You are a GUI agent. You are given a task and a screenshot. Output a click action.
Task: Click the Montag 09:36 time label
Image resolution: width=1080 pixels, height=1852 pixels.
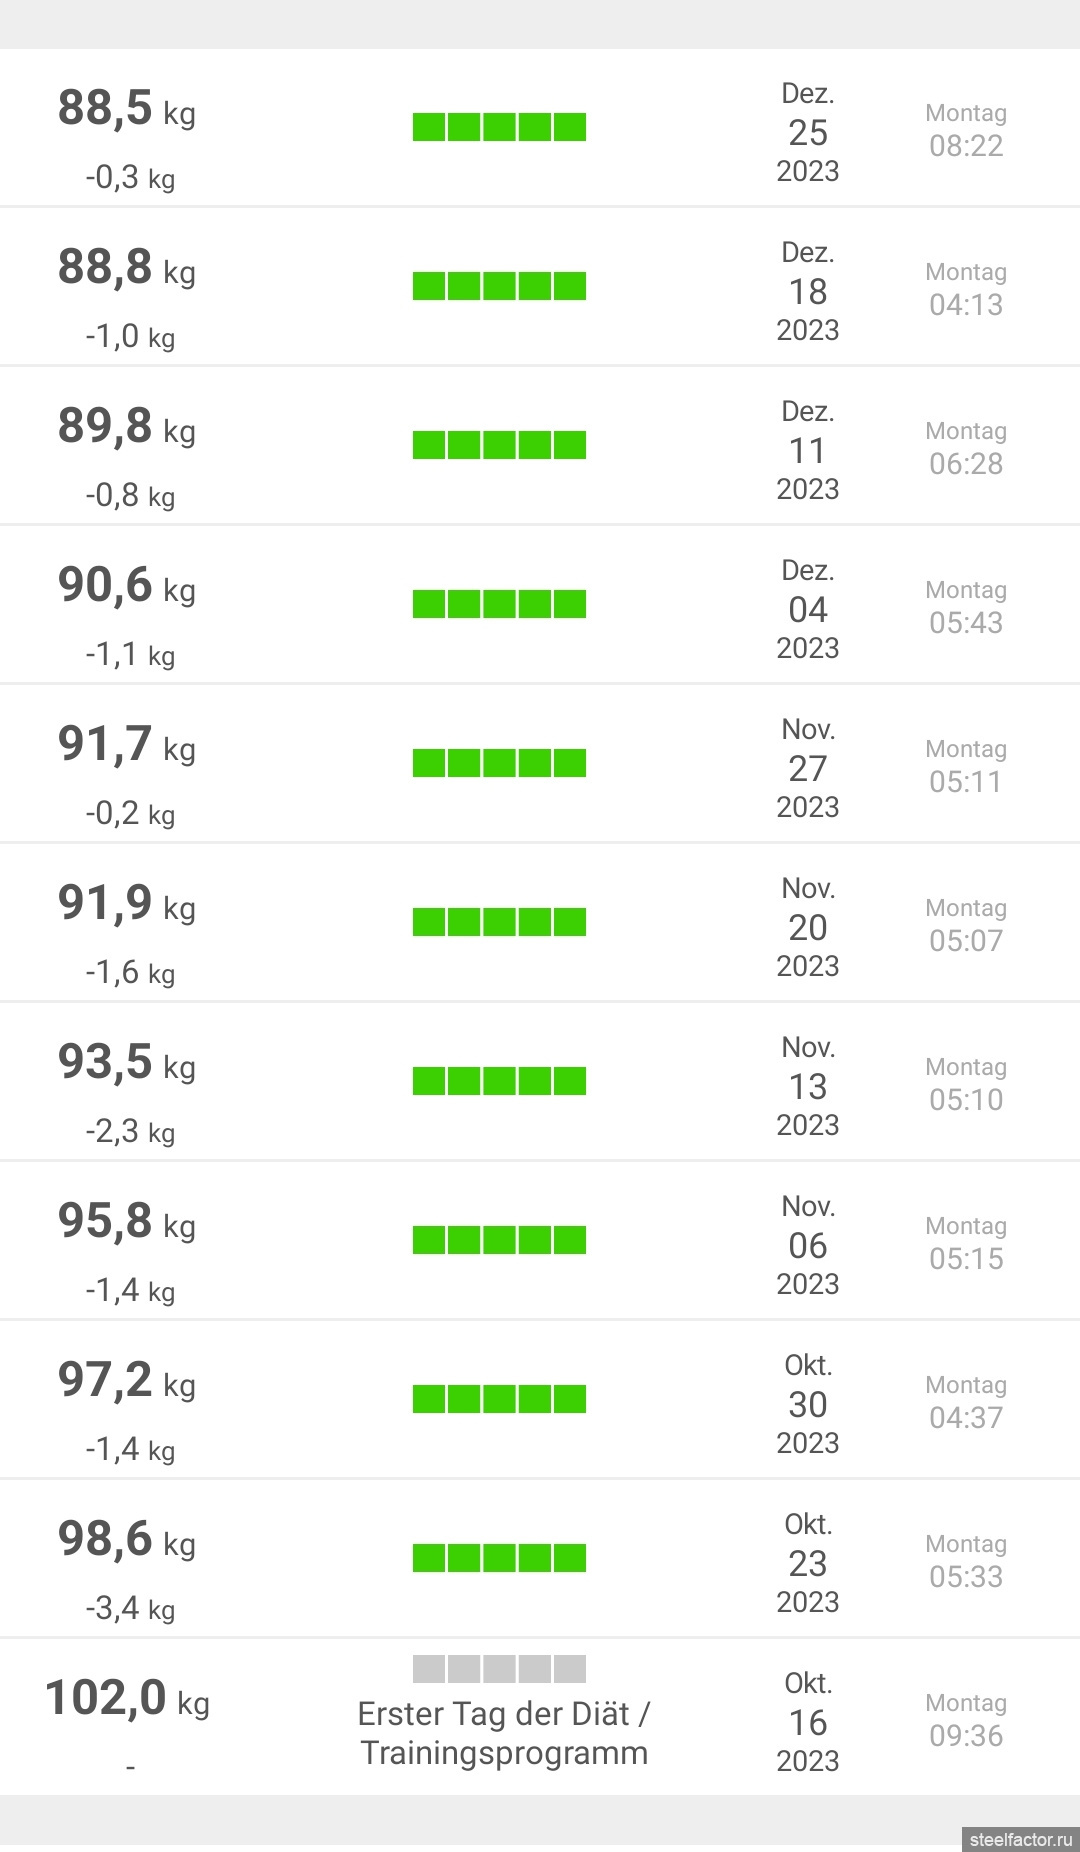coord(966,1720)
